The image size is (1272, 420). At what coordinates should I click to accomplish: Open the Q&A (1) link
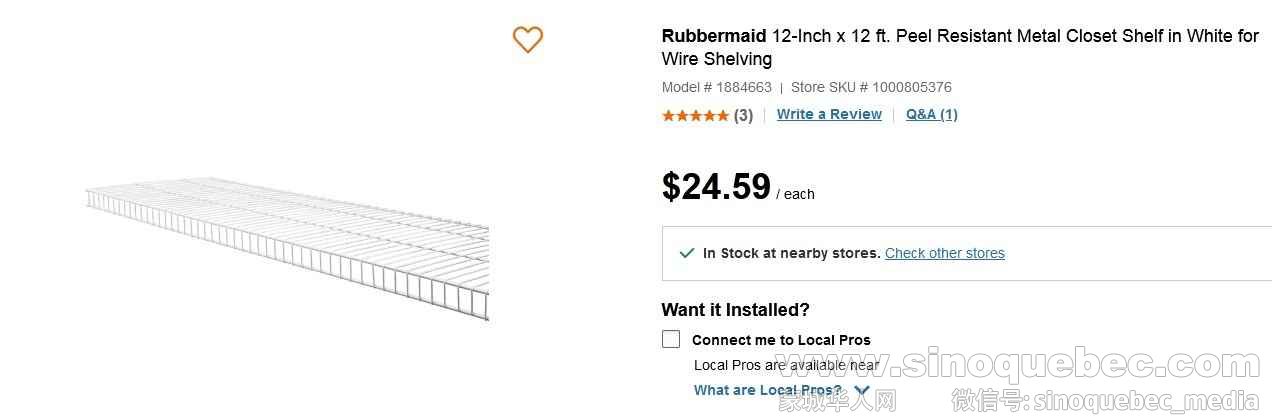pyautogui.click(x=931, y=114)
